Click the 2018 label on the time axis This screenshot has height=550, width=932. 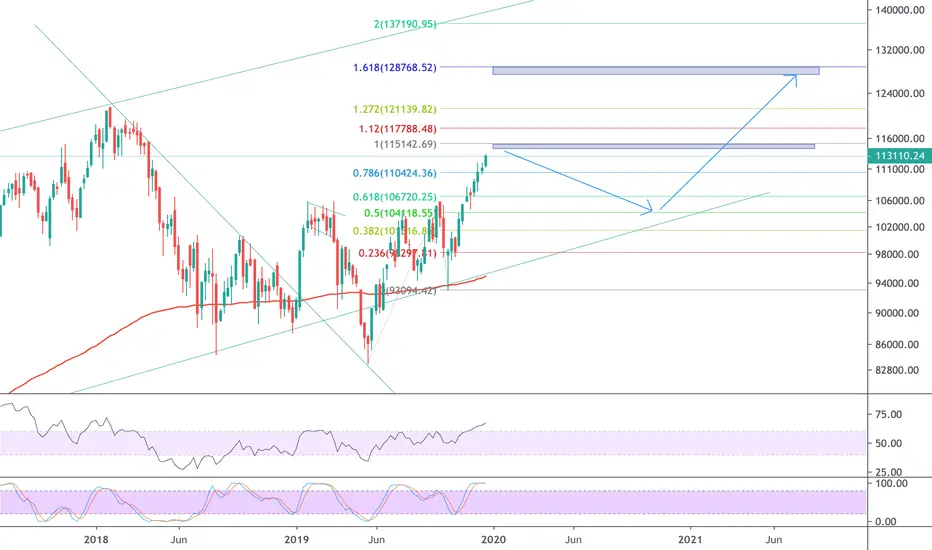96,540
